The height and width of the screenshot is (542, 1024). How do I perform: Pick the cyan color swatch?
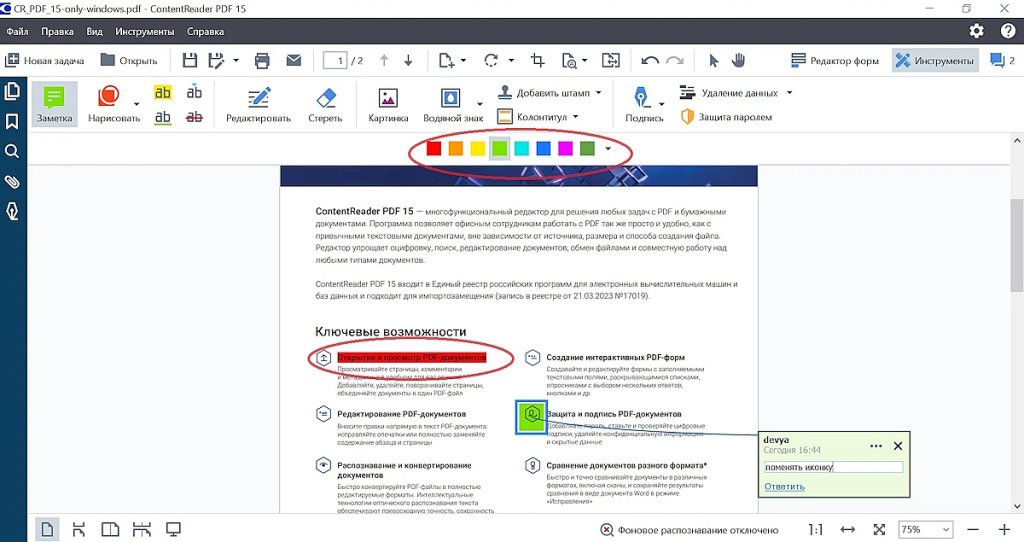pos(521,149)
